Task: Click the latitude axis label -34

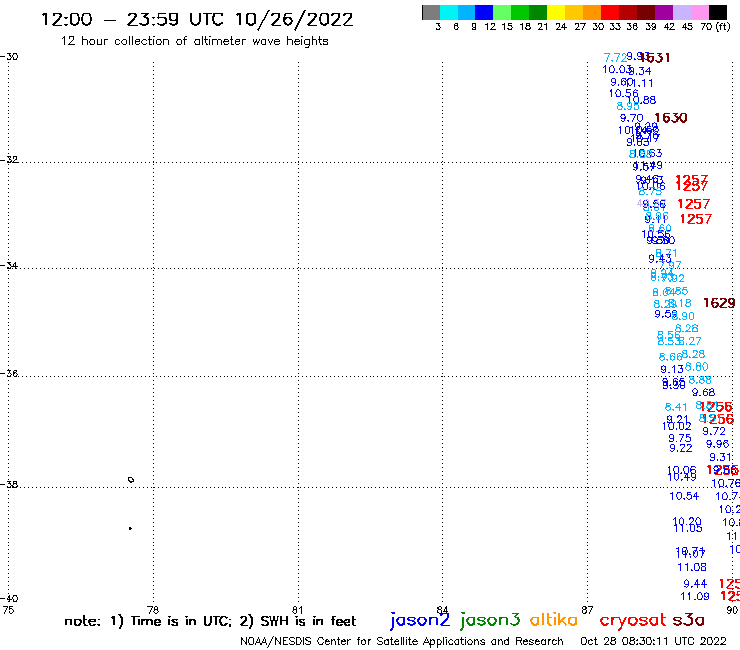Action: (x=9, y=265)
